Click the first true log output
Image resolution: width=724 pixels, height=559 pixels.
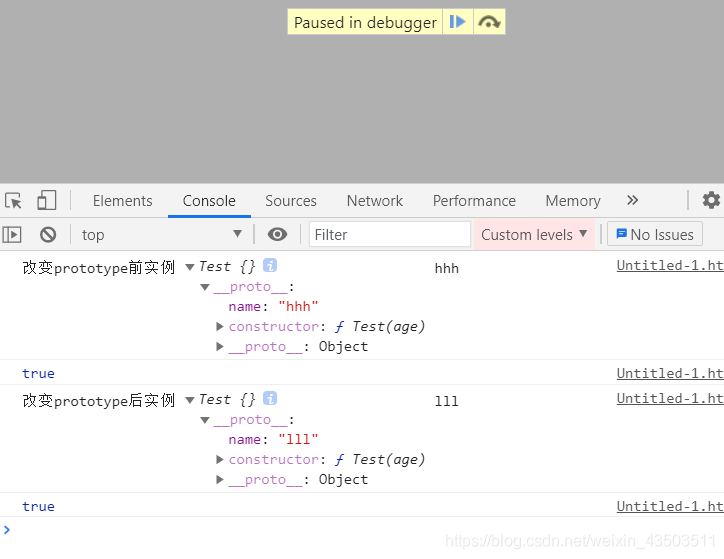click(38, 373)
